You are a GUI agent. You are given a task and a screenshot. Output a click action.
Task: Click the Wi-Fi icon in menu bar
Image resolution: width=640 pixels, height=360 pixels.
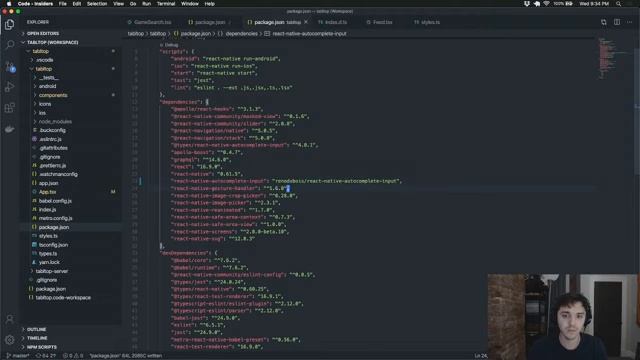click(x=546, y=4)
